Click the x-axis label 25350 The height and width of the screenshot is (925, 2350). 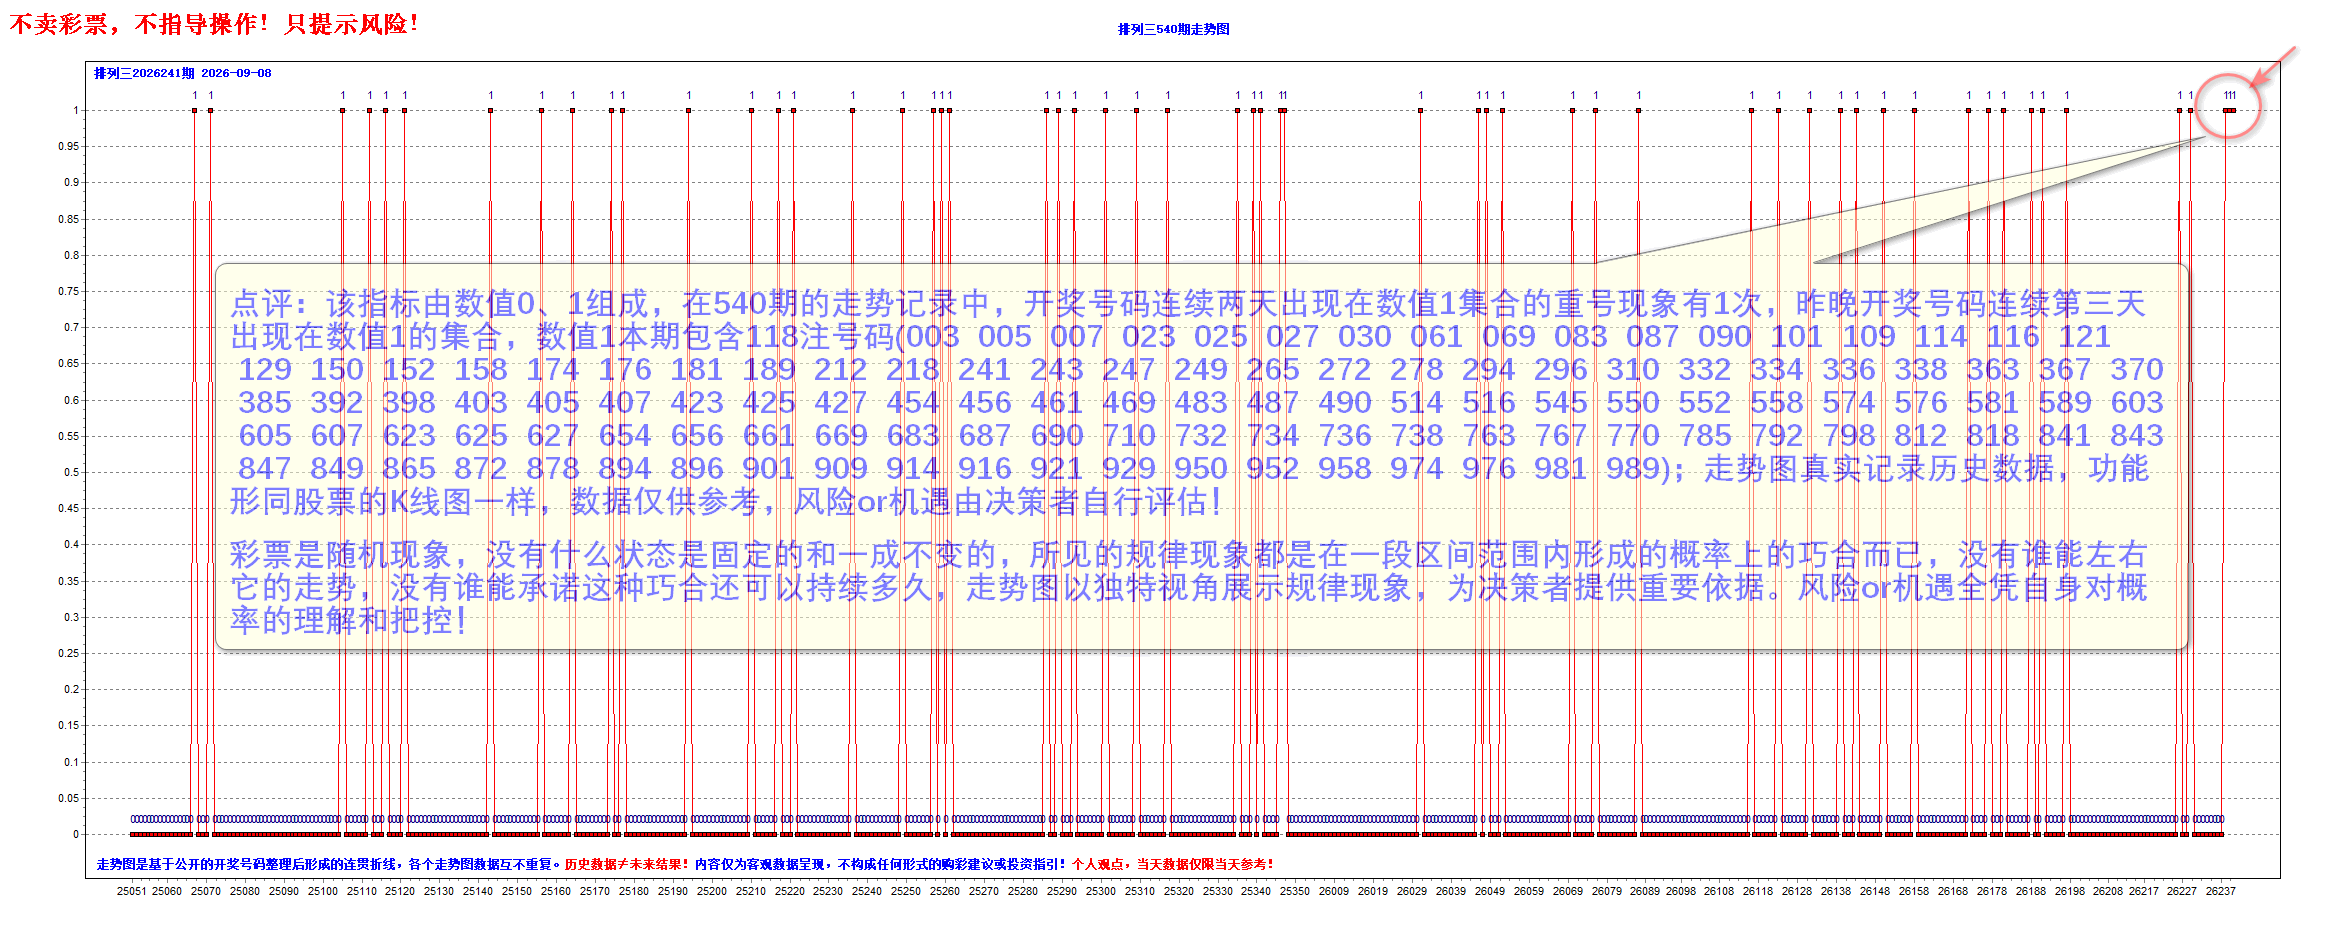1295,891
